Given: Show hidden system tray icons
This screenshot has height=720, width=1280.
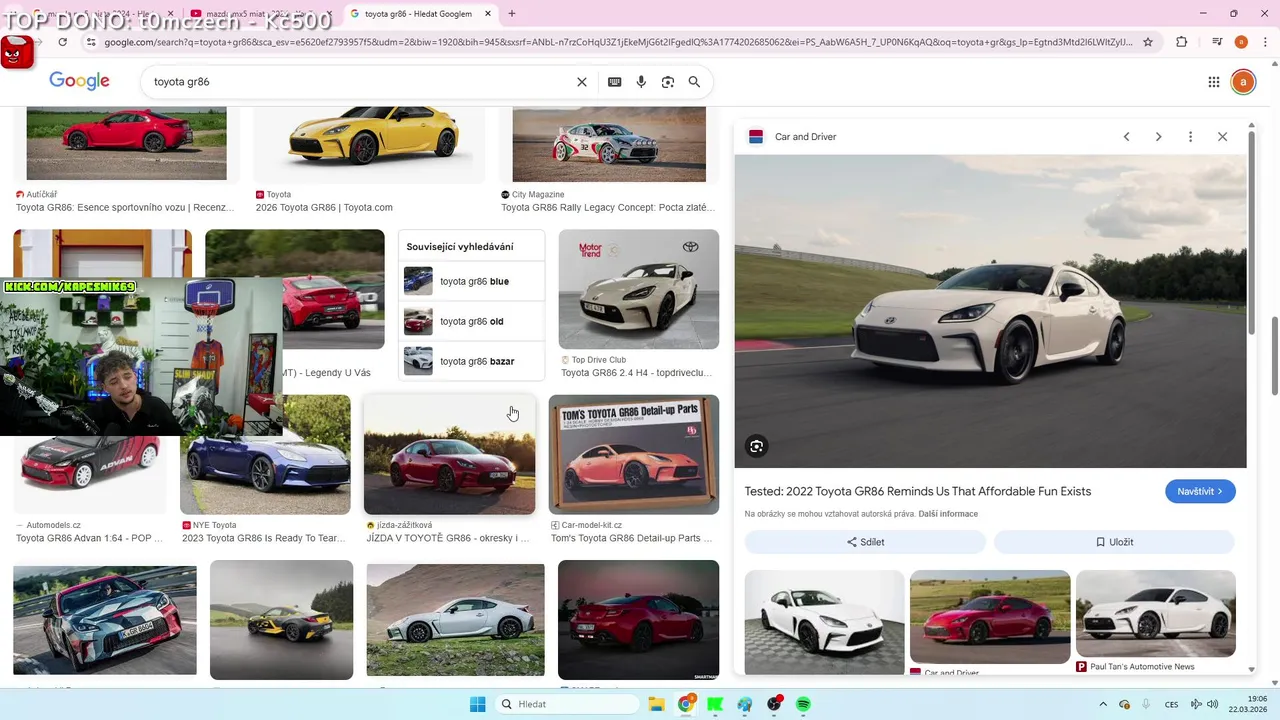Looking at the screenshot, I should tap(1103, 704).
